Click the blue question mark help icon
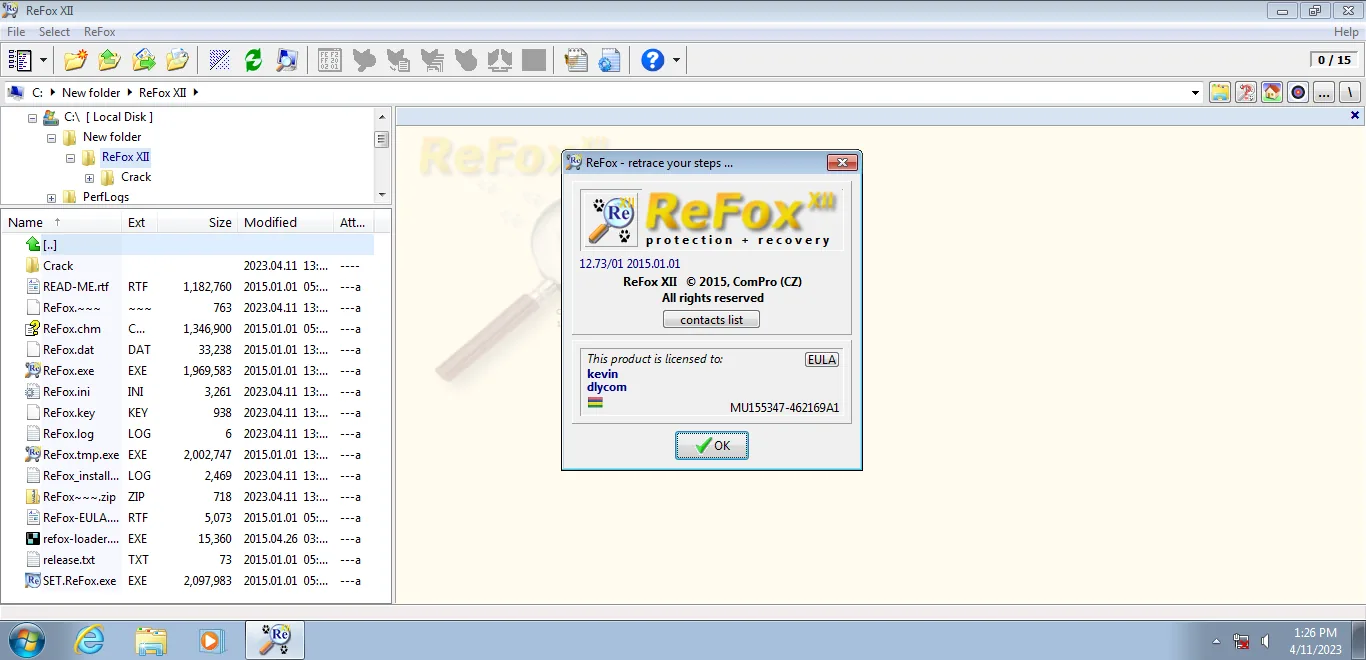This screenshot has height=660, width=1366. (652, 60)
